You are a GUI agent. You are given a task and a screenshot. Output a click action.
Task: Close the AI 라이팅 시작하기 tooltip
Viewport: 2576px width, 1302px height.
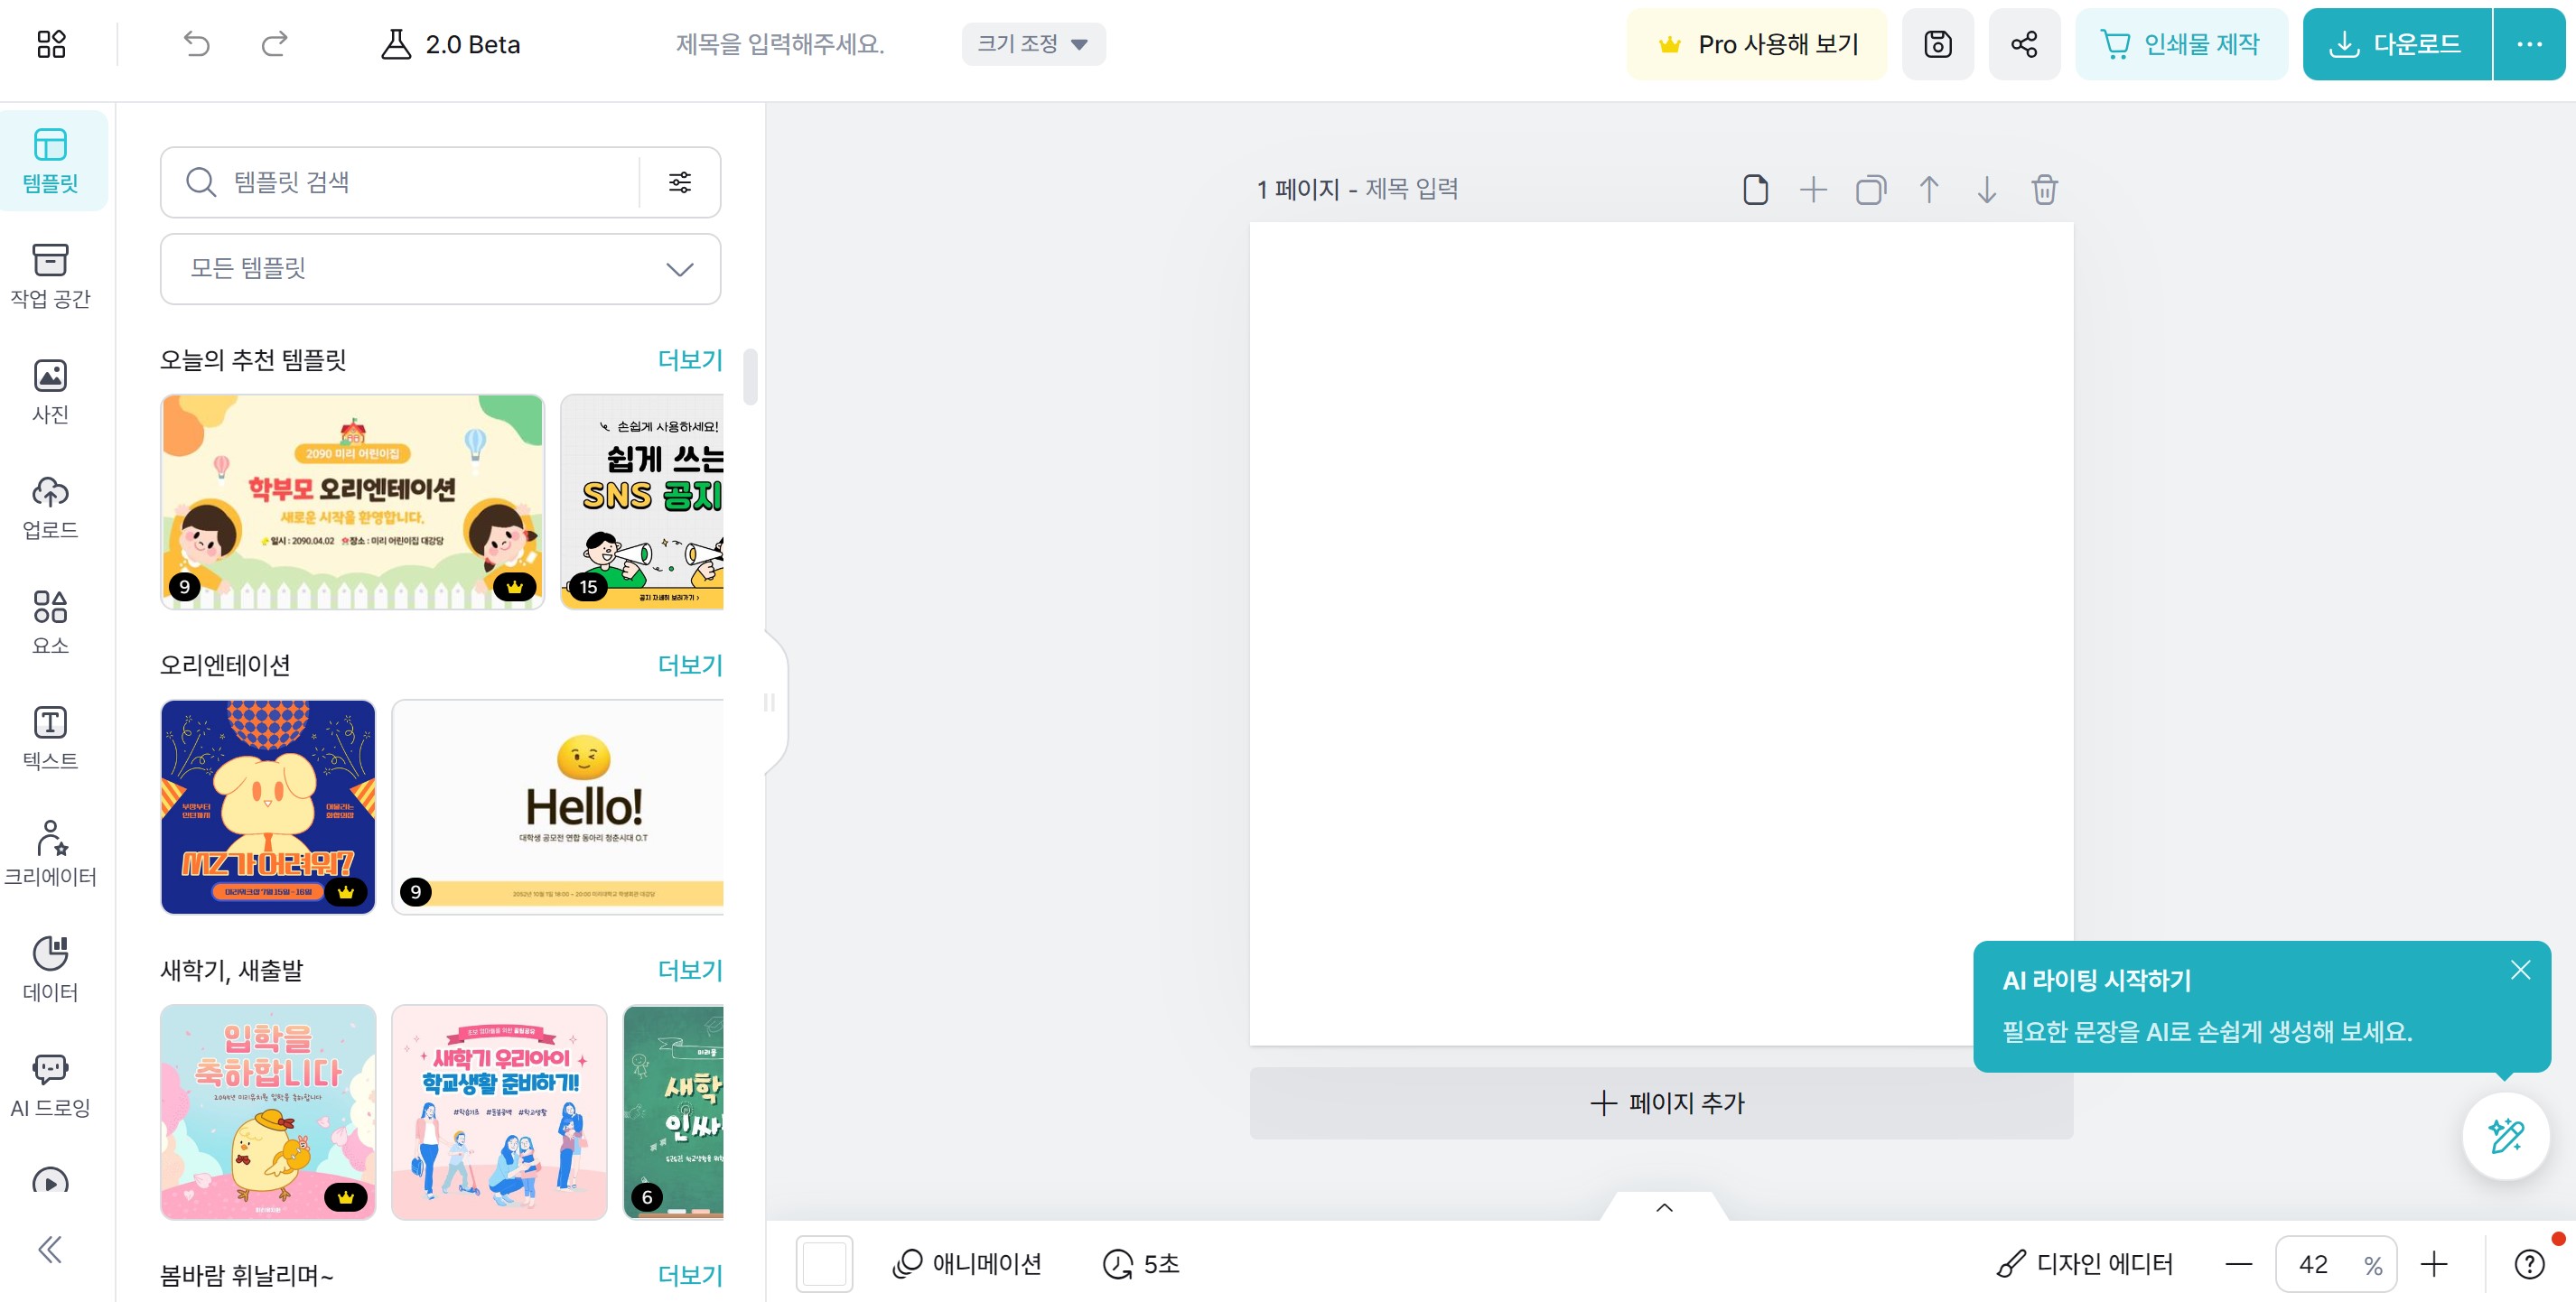2520,970
